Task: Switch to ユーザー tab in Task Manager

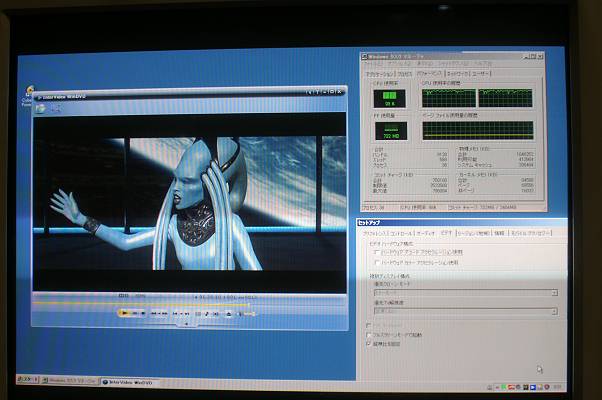Action: 480,74
